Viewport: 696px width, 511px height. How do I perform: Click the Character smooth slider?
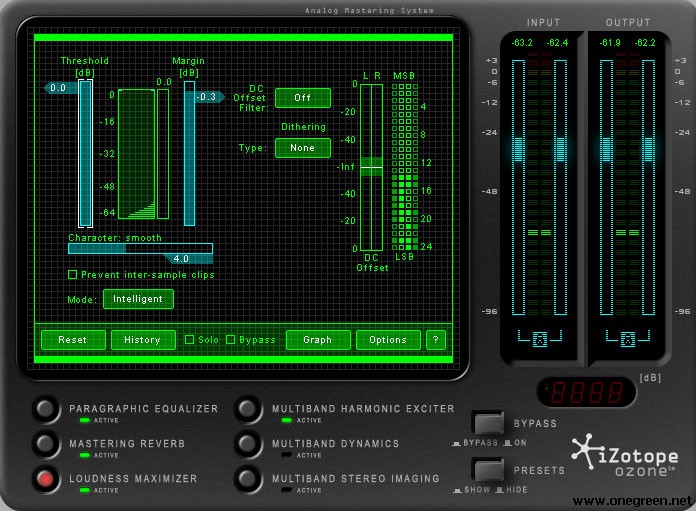pyautogui.click(x=140, y=248)
